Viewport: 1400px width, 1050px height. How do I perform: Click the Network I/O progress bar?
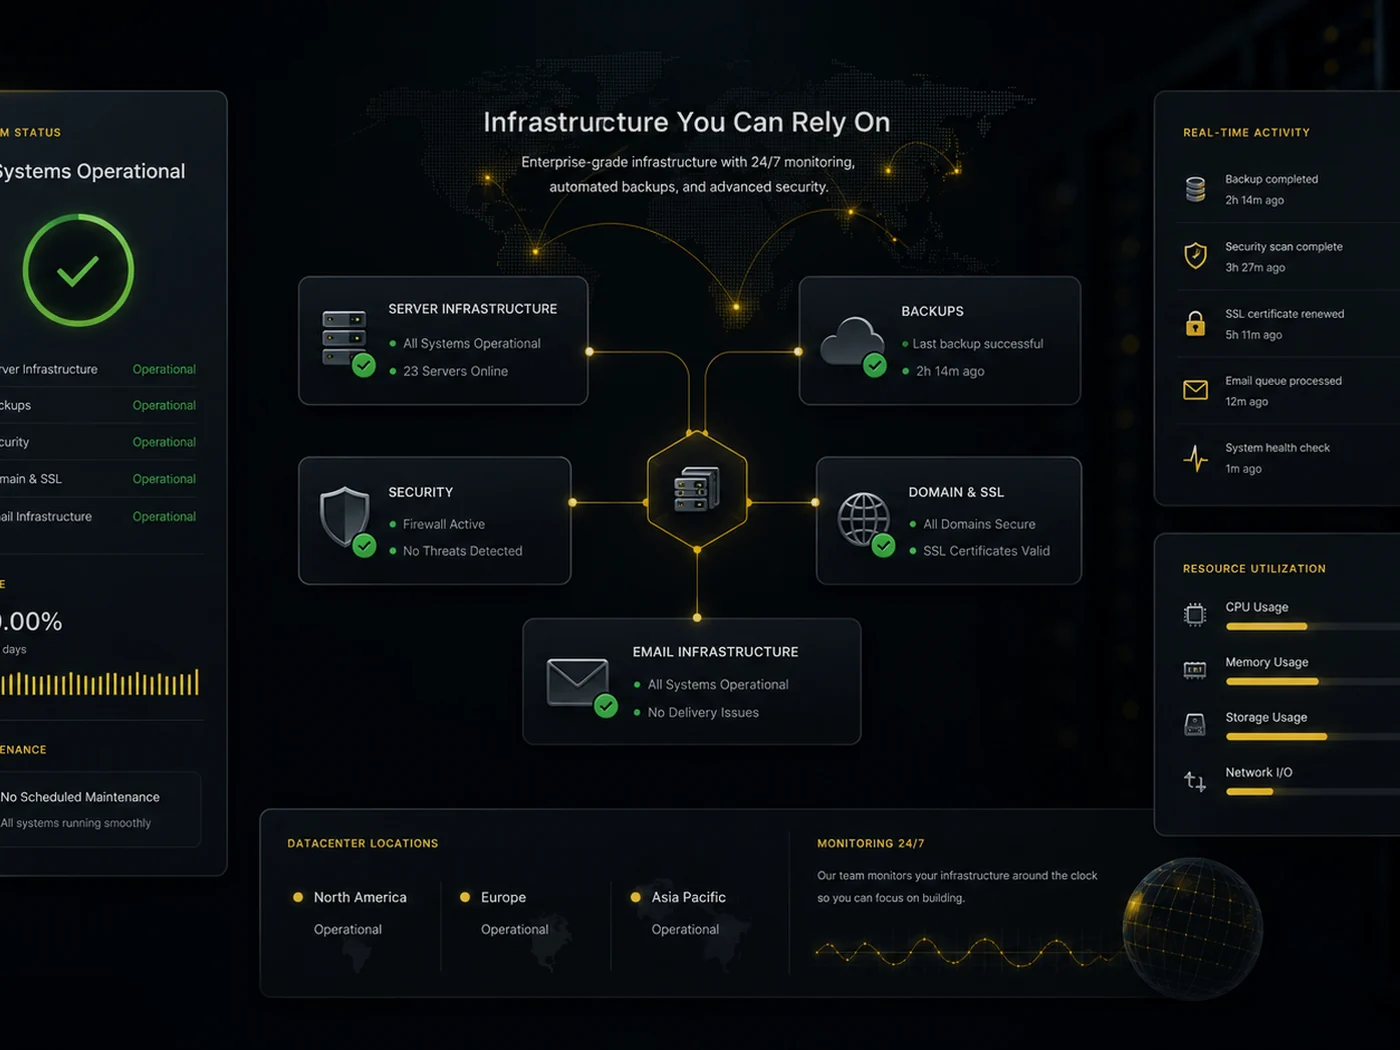point(1313,792)
